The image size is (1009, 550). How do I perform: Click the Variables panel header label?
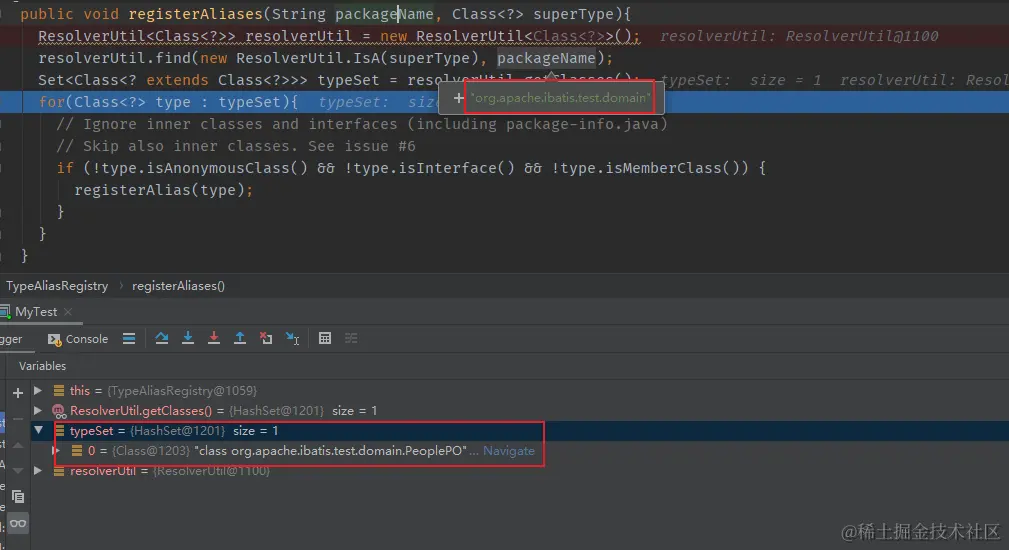click(42, 366)
